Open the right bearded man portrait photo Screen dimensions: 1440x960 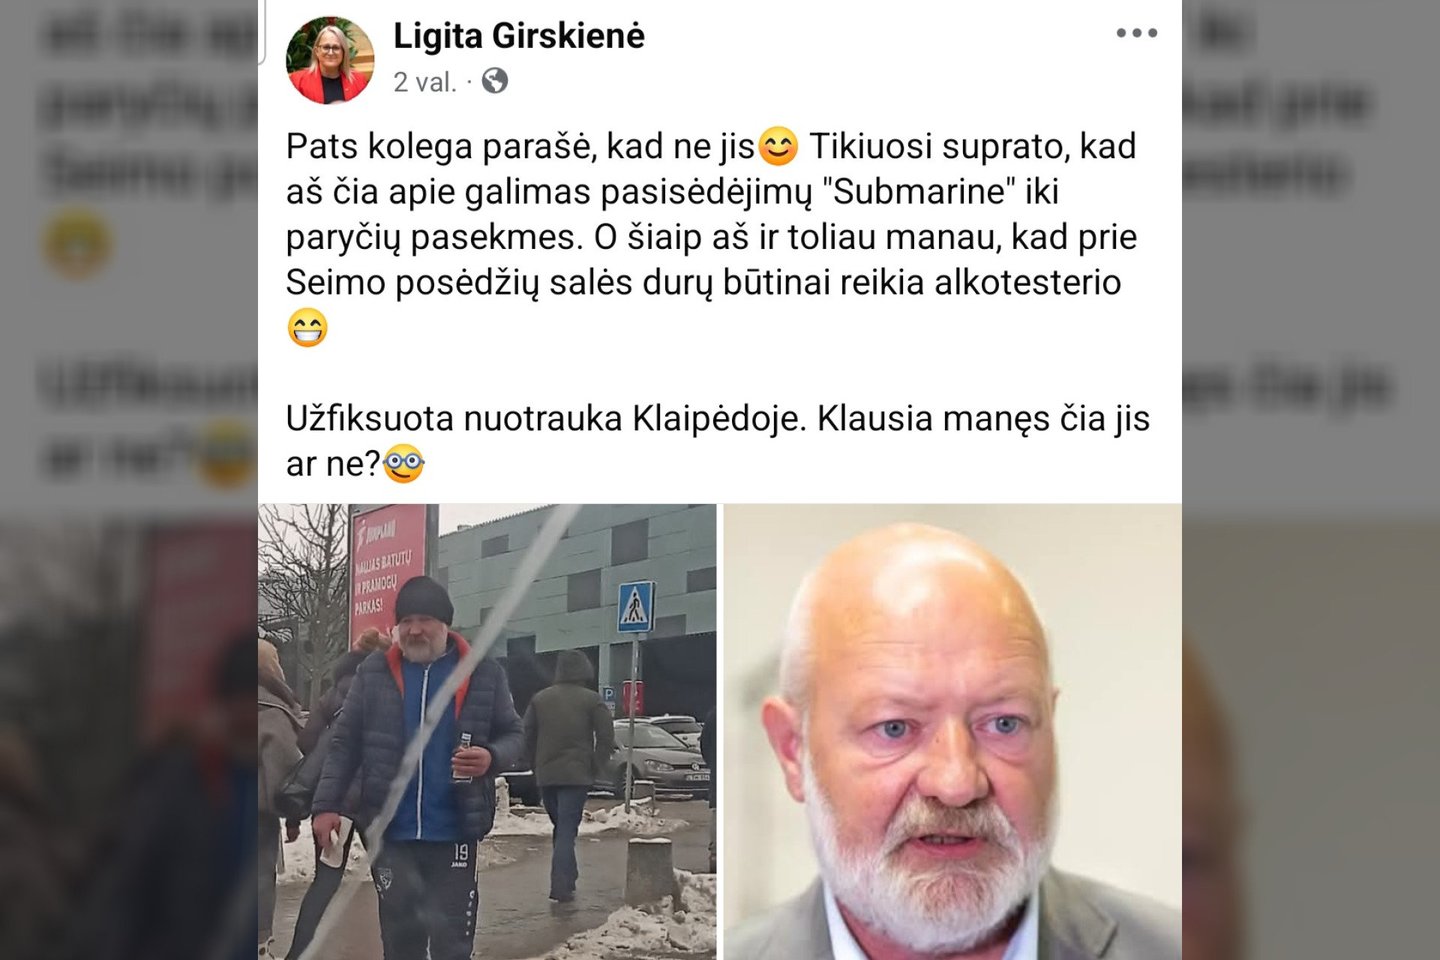click(x=953, y=732)
